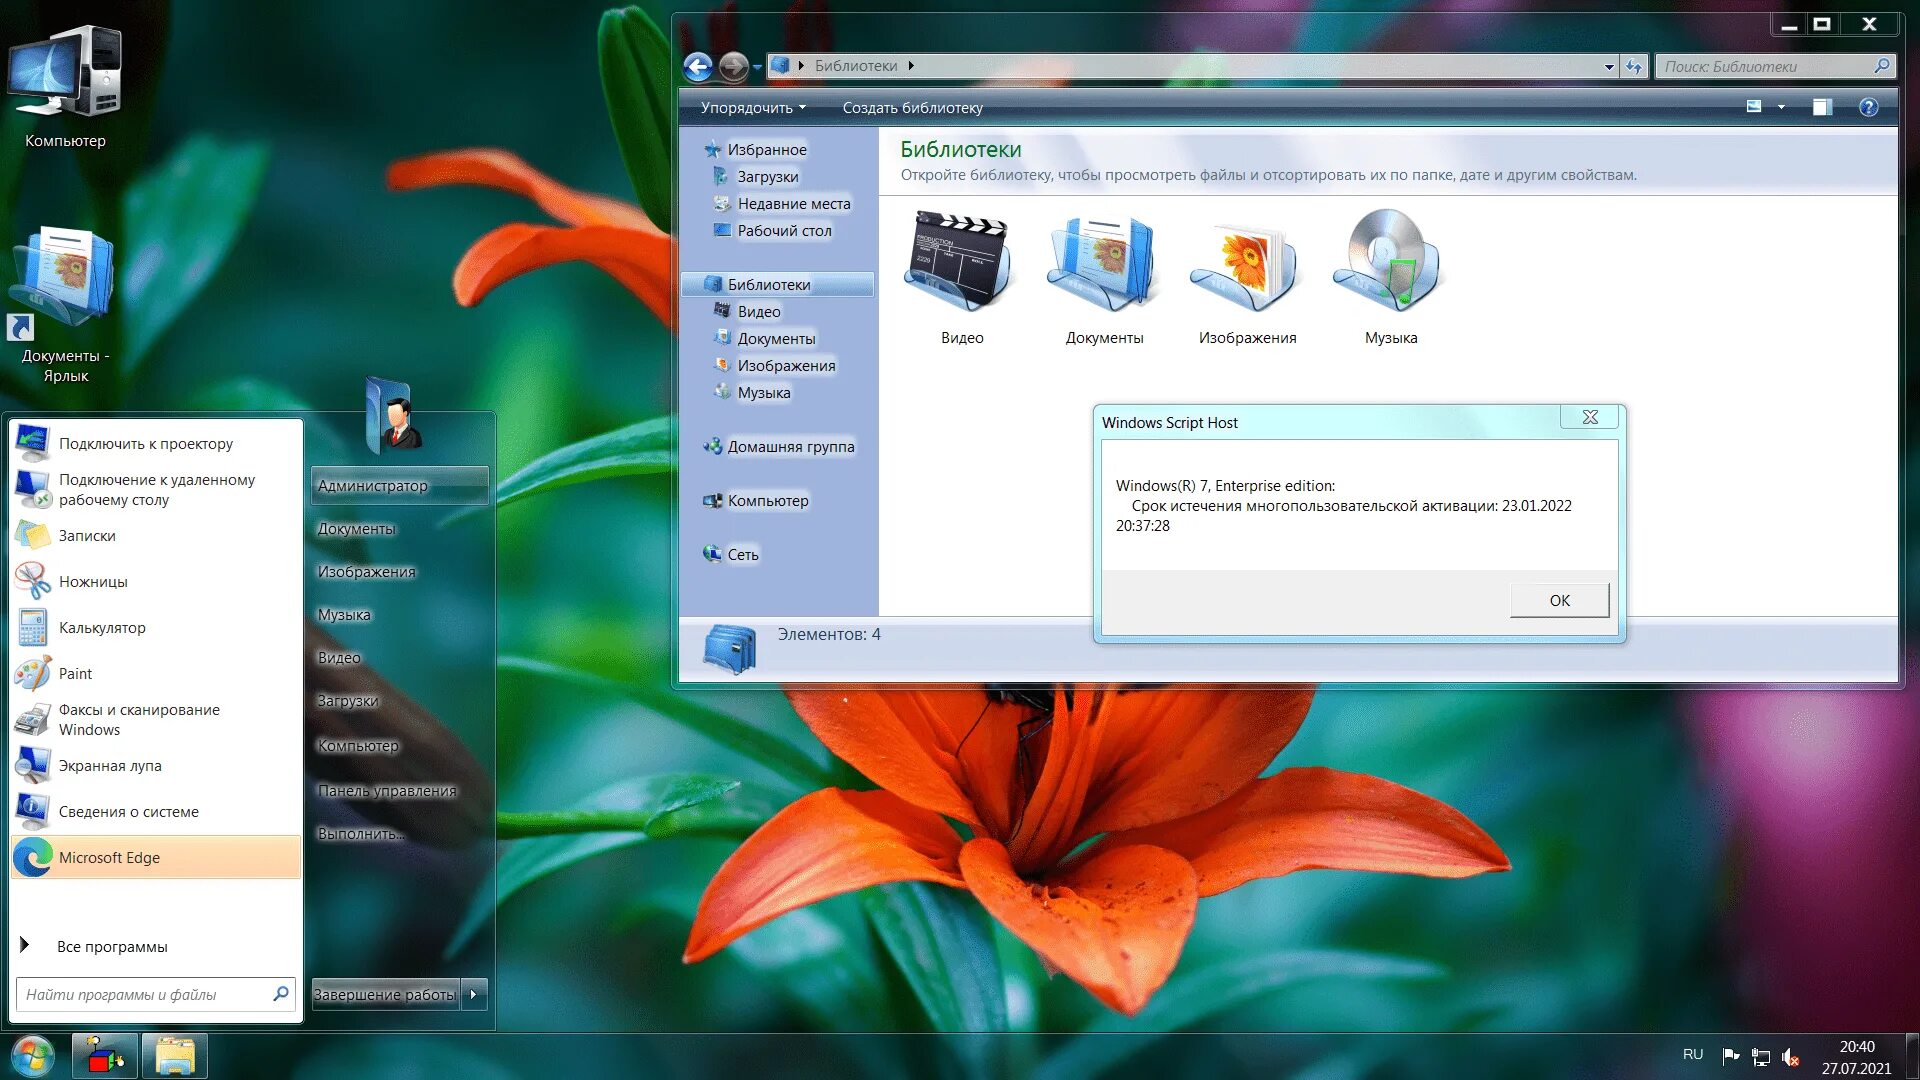
Task: Expand the Упорядочить dropdown menu
Action: pos(752,107)
